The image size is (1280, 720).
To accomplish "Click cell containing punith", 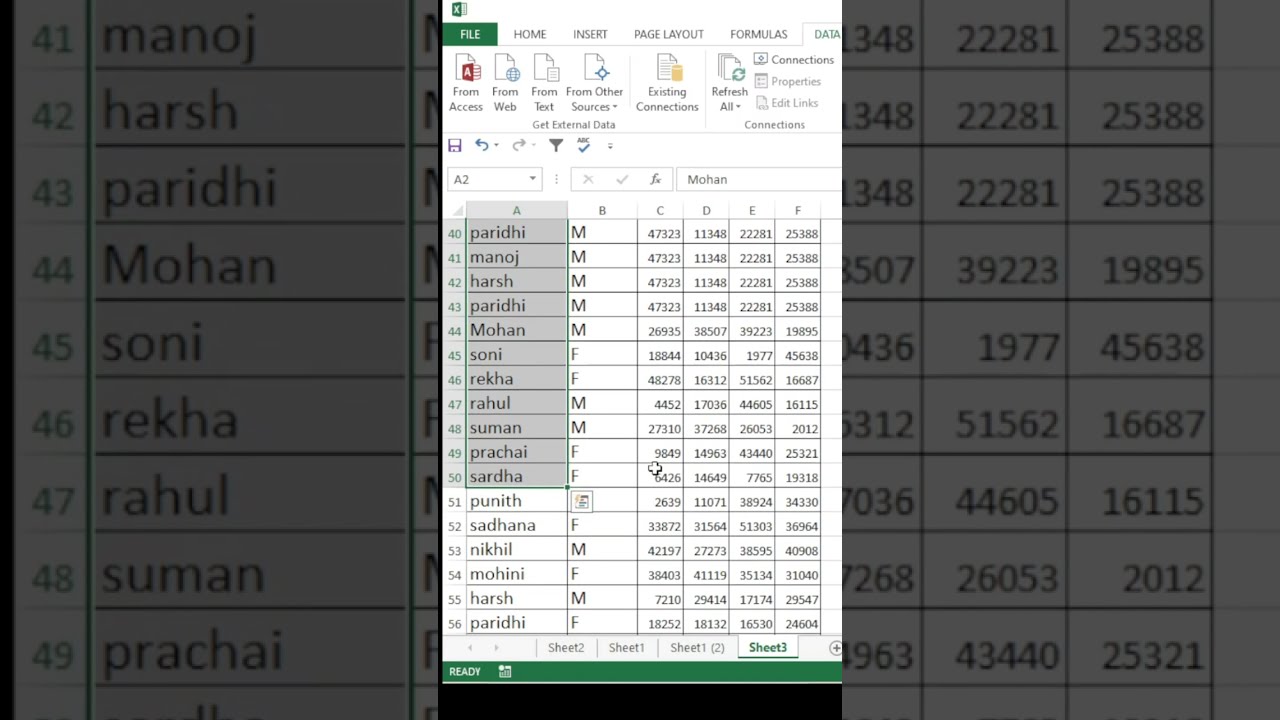I will click(x=516, y=501).
